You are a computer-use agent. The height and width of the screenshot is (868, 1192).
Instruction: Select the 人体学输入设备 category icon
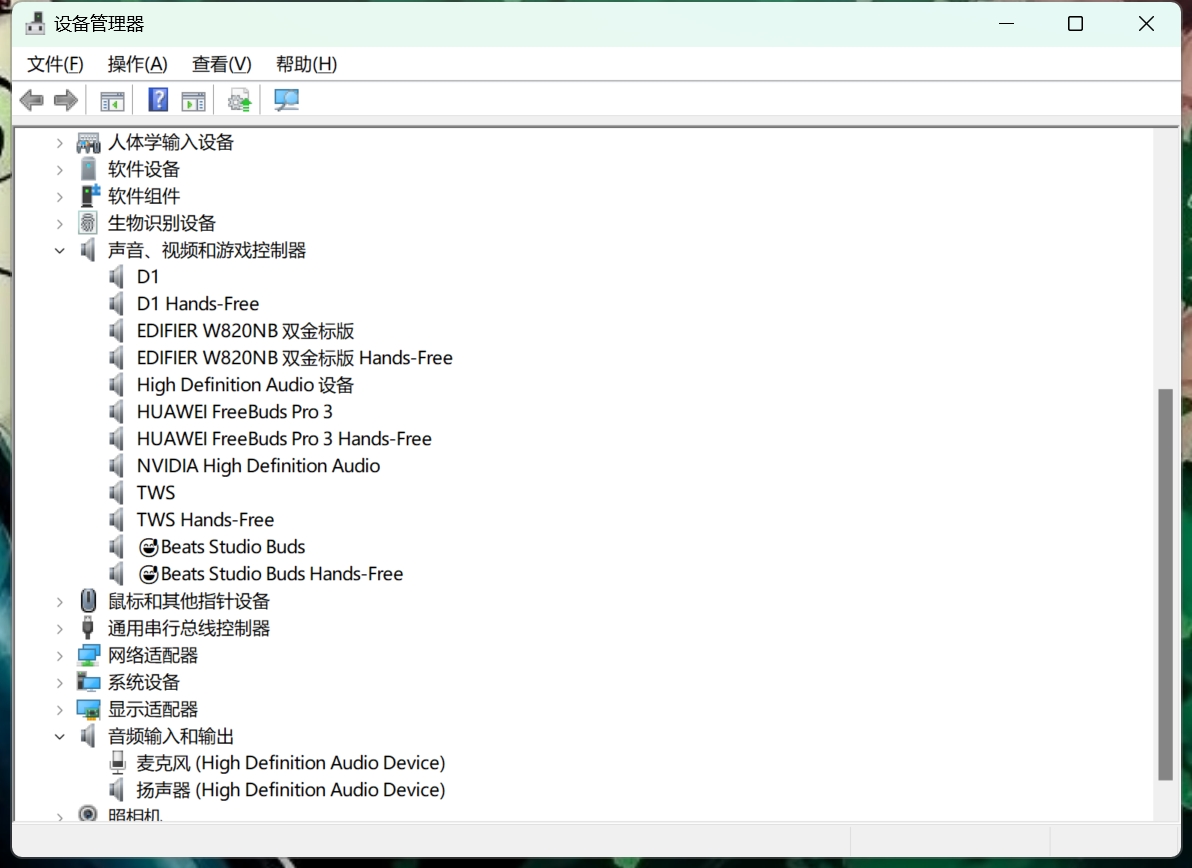point(88,143)
